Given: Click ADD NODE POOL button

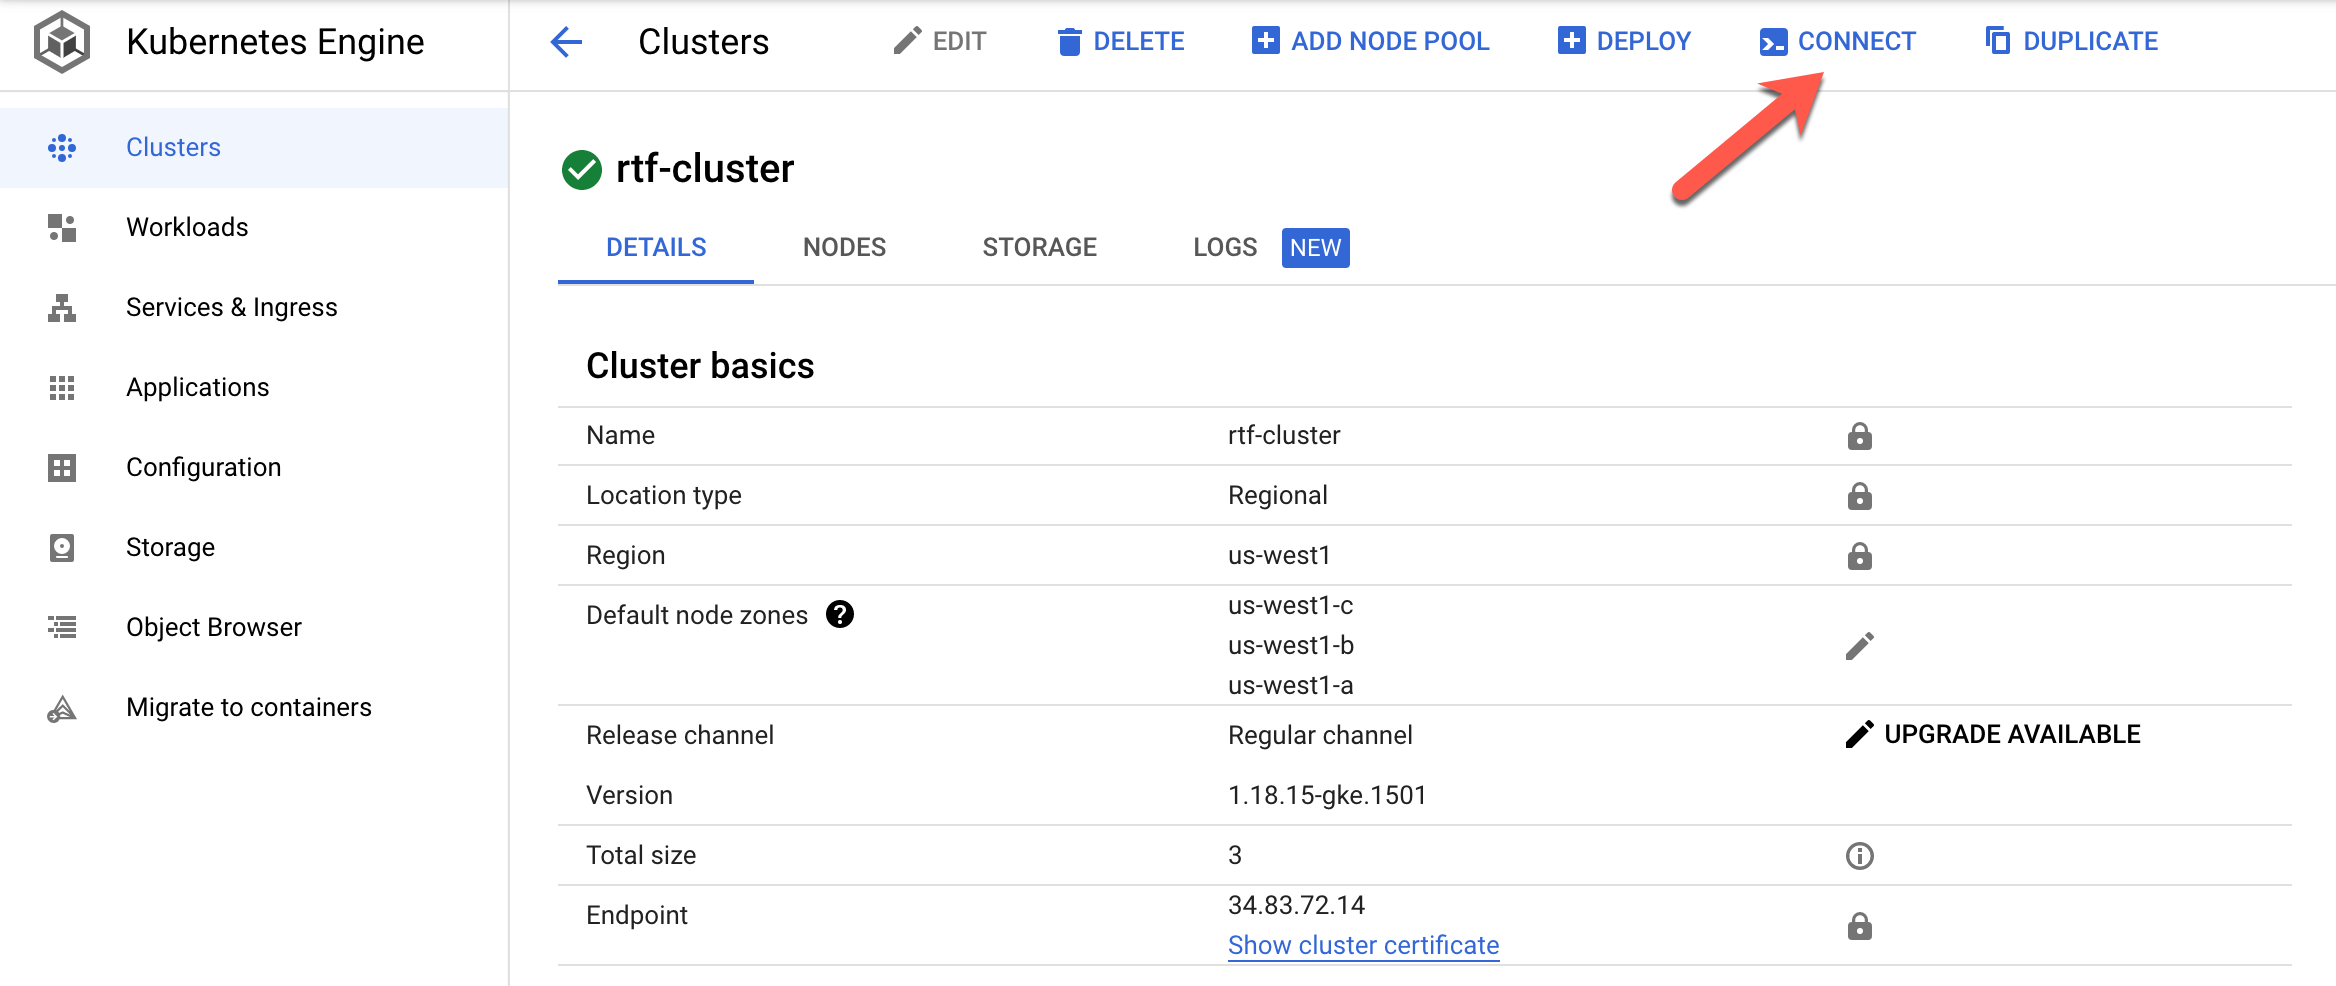Looking at the screenshot, I should (x=1370, y=41).
